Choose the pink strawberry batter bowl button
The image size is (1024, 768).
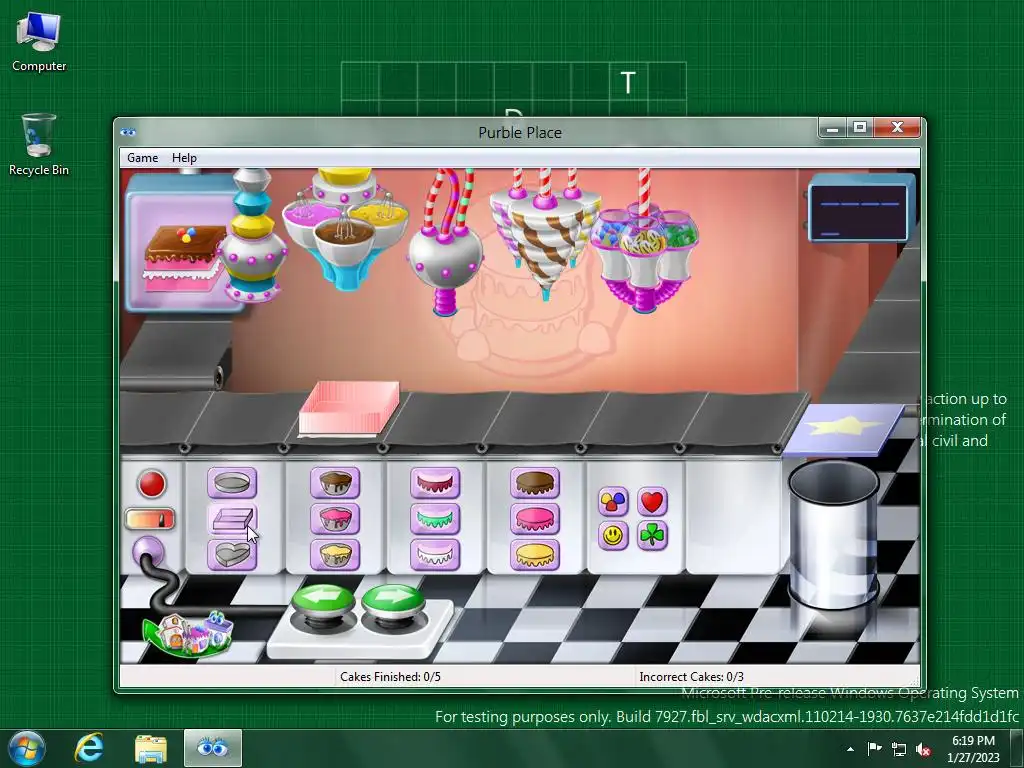335,519
